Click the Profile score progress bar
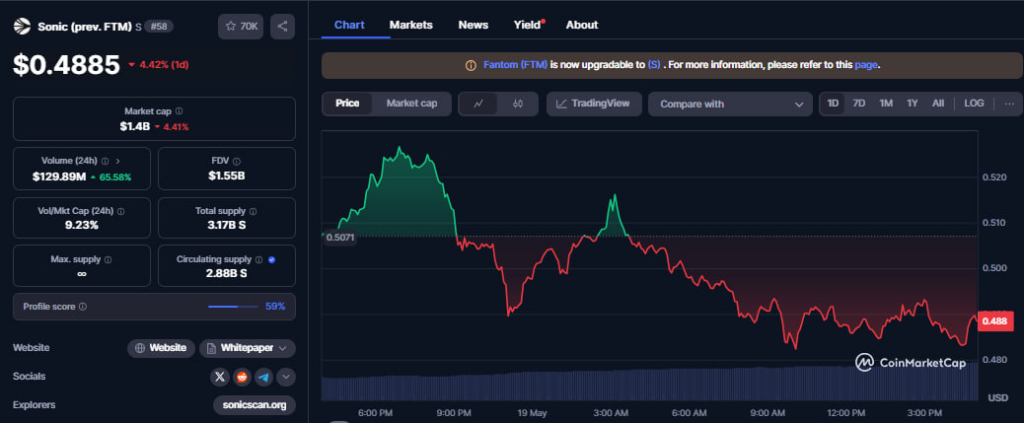1024x423 pixels. [235, 306]
